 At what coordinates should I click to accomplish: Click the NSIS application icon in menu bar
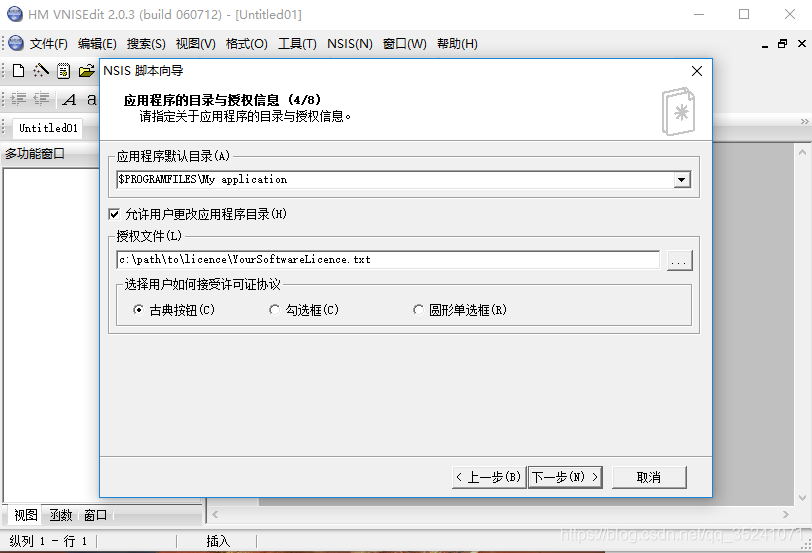(x=16, y=43)
